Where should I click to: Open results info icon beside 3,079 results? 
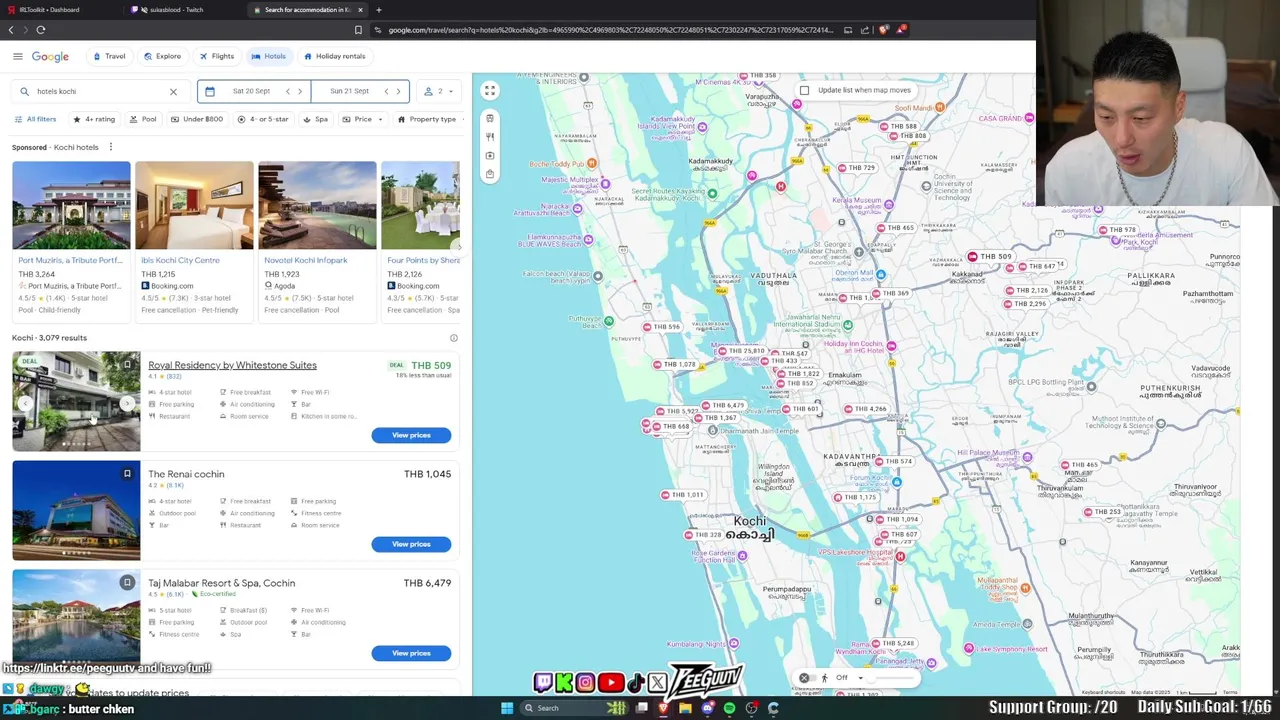[453, 338]
